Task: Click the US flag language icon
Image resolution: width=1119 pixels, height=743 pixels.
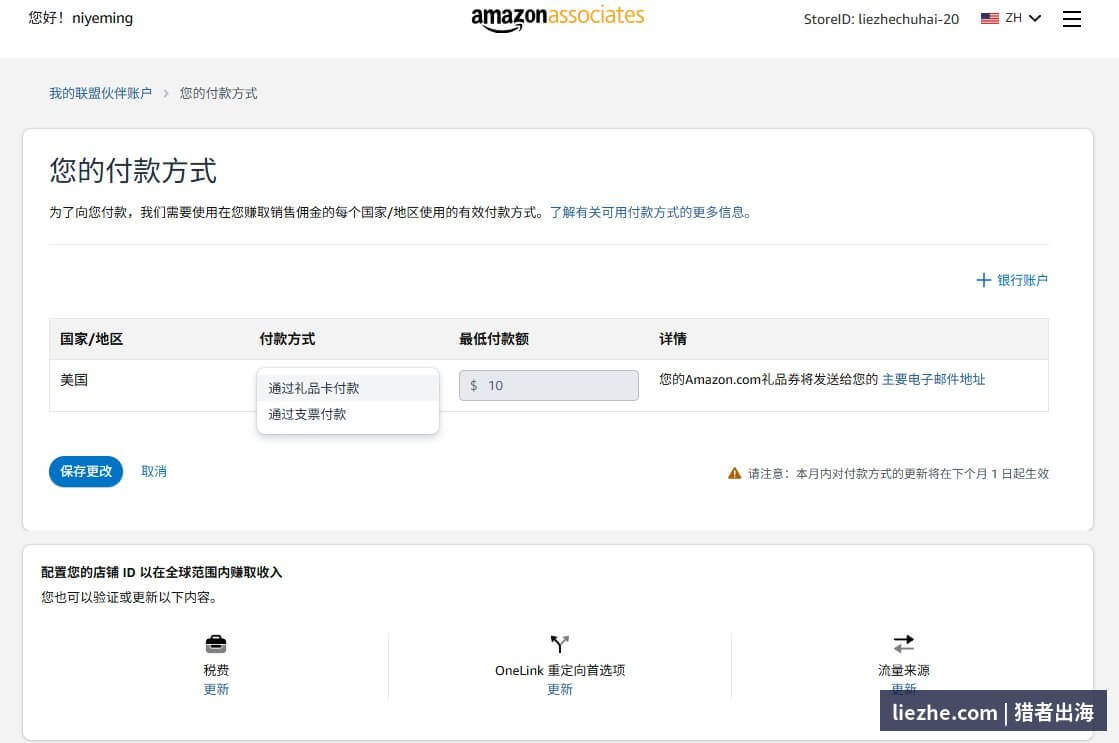Action: [x=990, y=19]
